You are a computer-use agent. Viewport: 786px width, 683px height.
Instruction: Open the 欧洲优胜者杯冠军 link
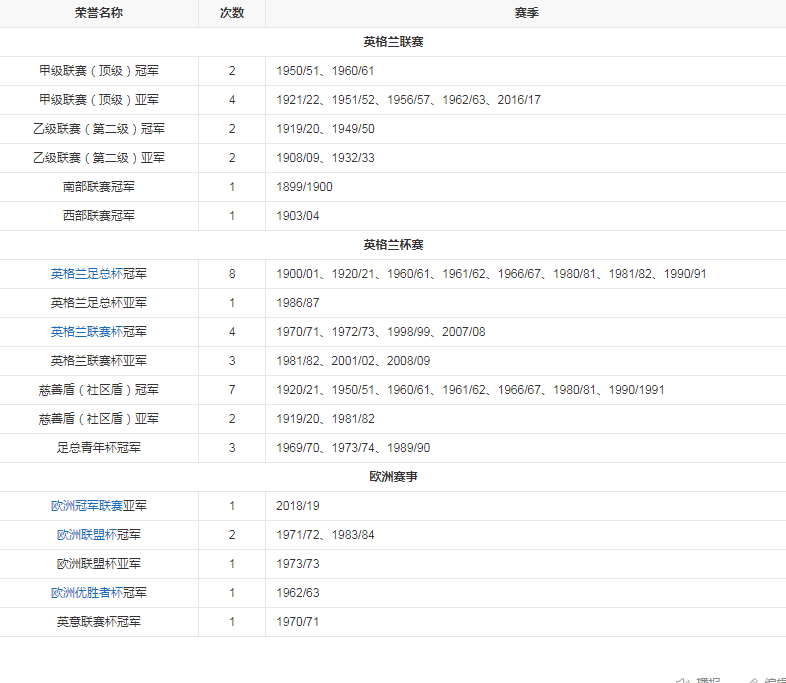coord(99,593)
